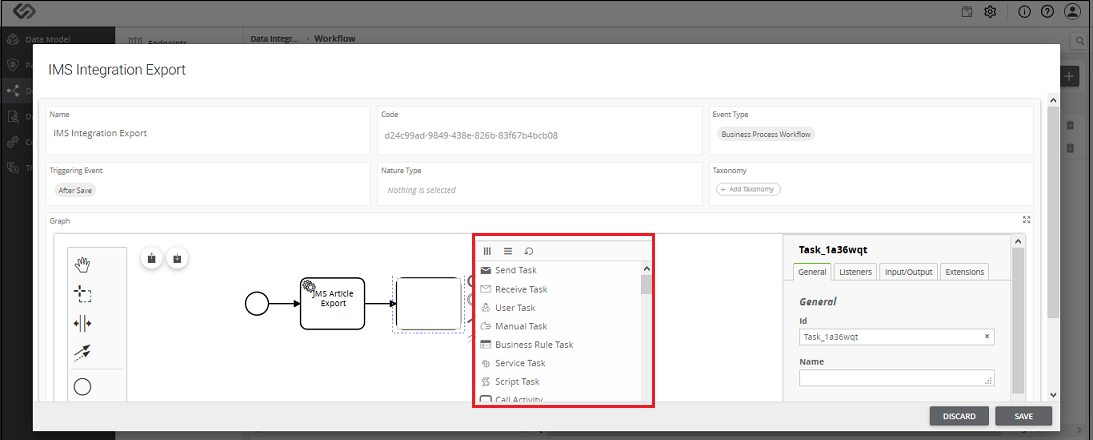
Task: Open the settings gear in top bar
Action: pyautogui.click(x=989, y=11)
